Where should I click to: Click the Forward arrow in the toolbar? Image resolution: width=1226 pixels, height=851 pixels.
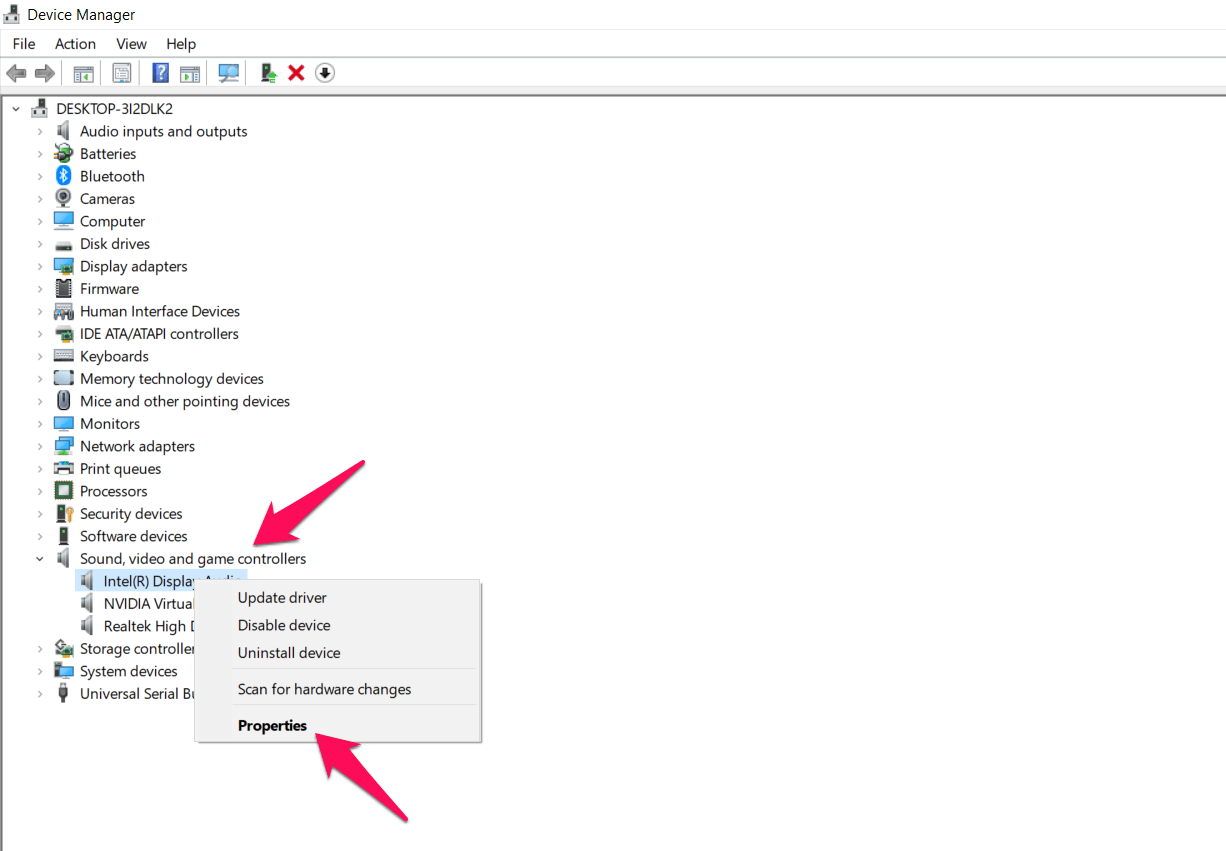[x=44, y=73]
